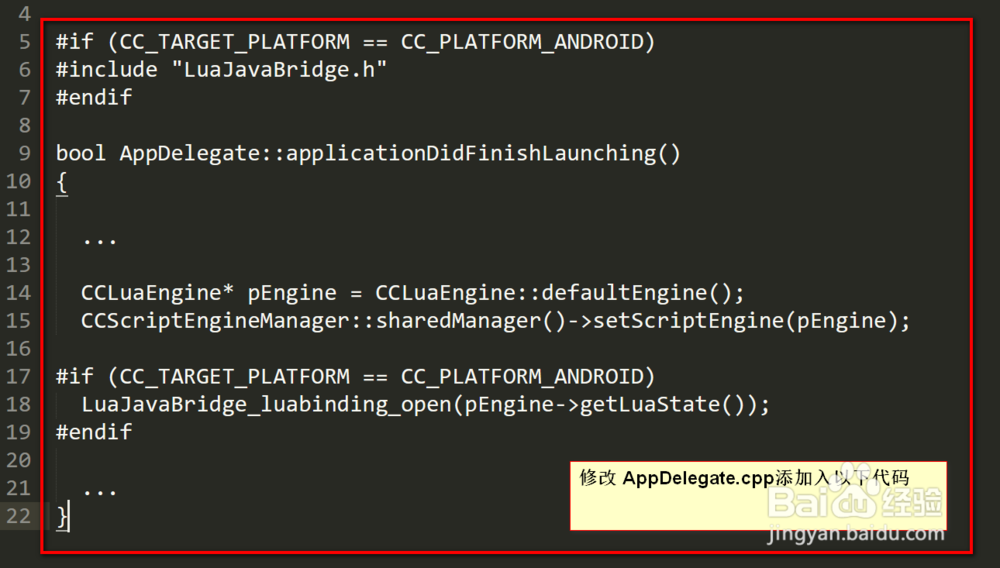
Task: Click line number 14 in gutter
Action: coord(18,293)
